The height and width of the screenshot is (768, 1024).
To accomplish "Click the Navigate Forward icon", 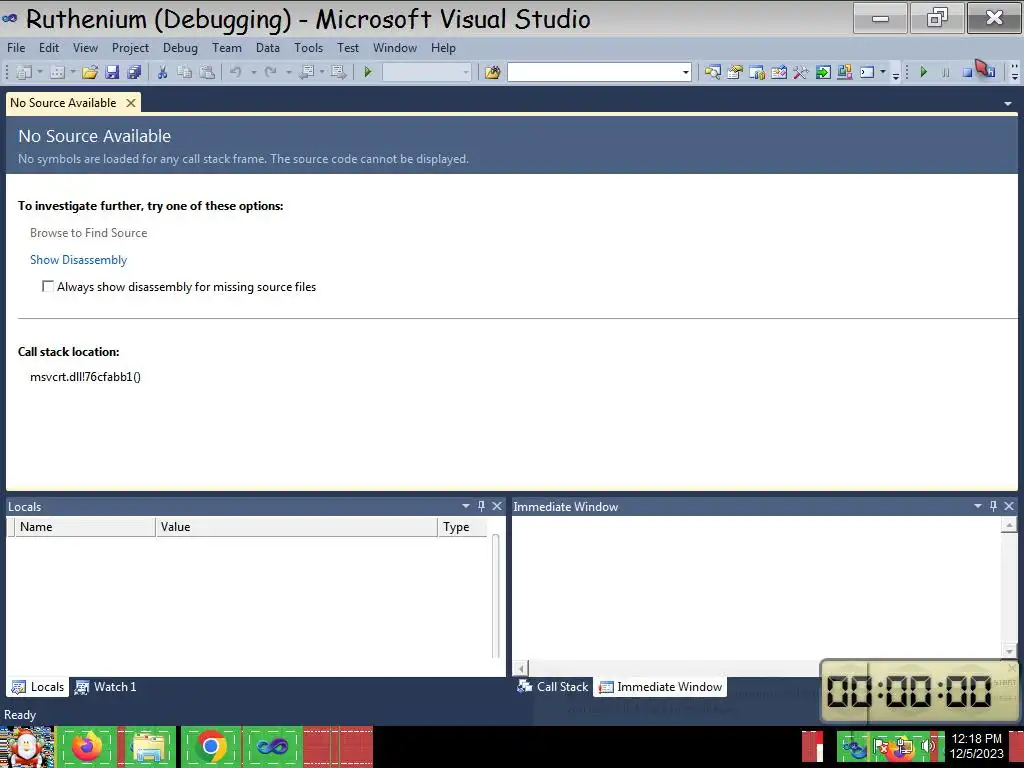I will pos(338,72).
